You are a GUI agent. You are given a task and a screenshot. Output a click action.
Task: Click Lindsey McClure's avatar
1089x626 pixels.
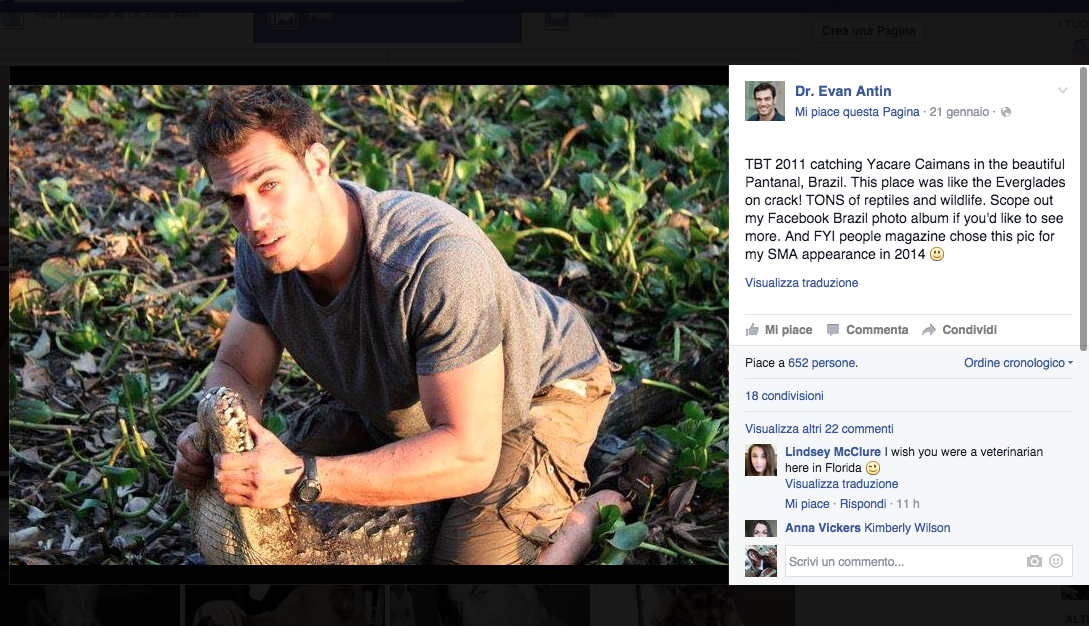[x=761, y=460]
